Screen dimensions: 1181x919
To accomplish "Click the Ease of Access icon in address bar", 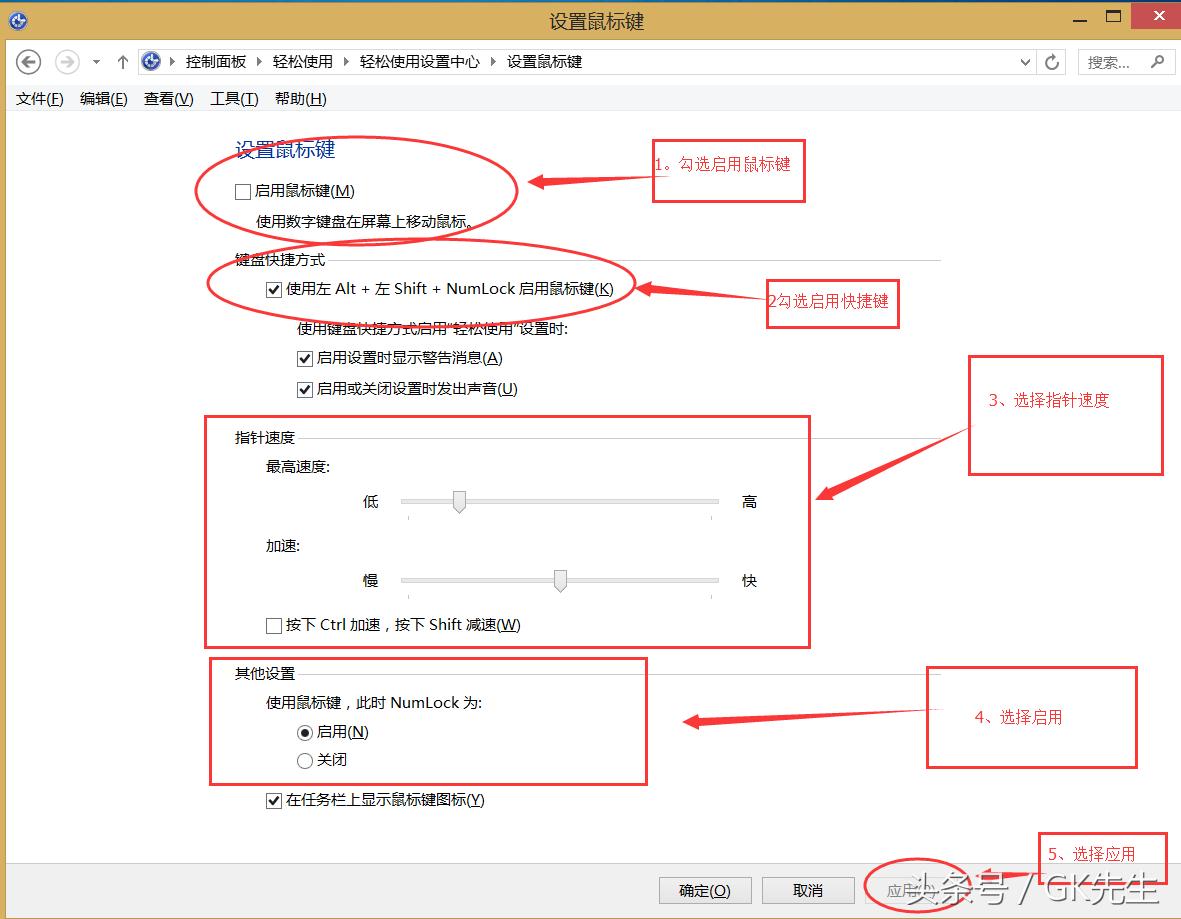I will click(x=151, y=61).
